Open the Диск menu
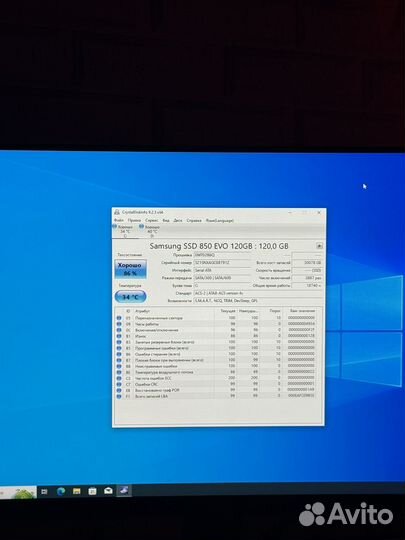The height and width of the screenshot is (540, 405). coord(178,220)
